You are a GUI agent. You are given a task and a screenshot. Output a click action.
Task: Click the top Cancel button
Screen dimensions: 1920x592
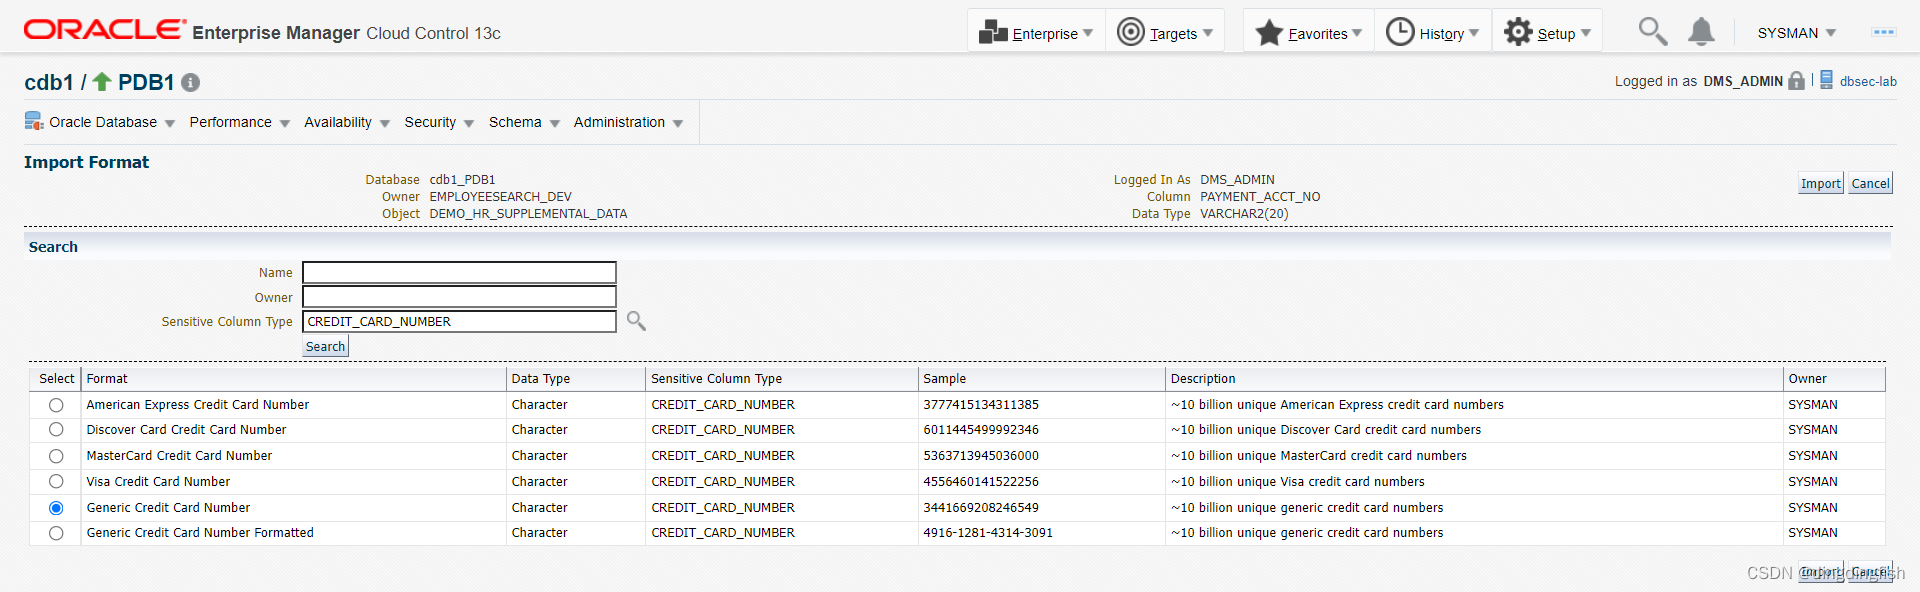[x=1870, y=183]
